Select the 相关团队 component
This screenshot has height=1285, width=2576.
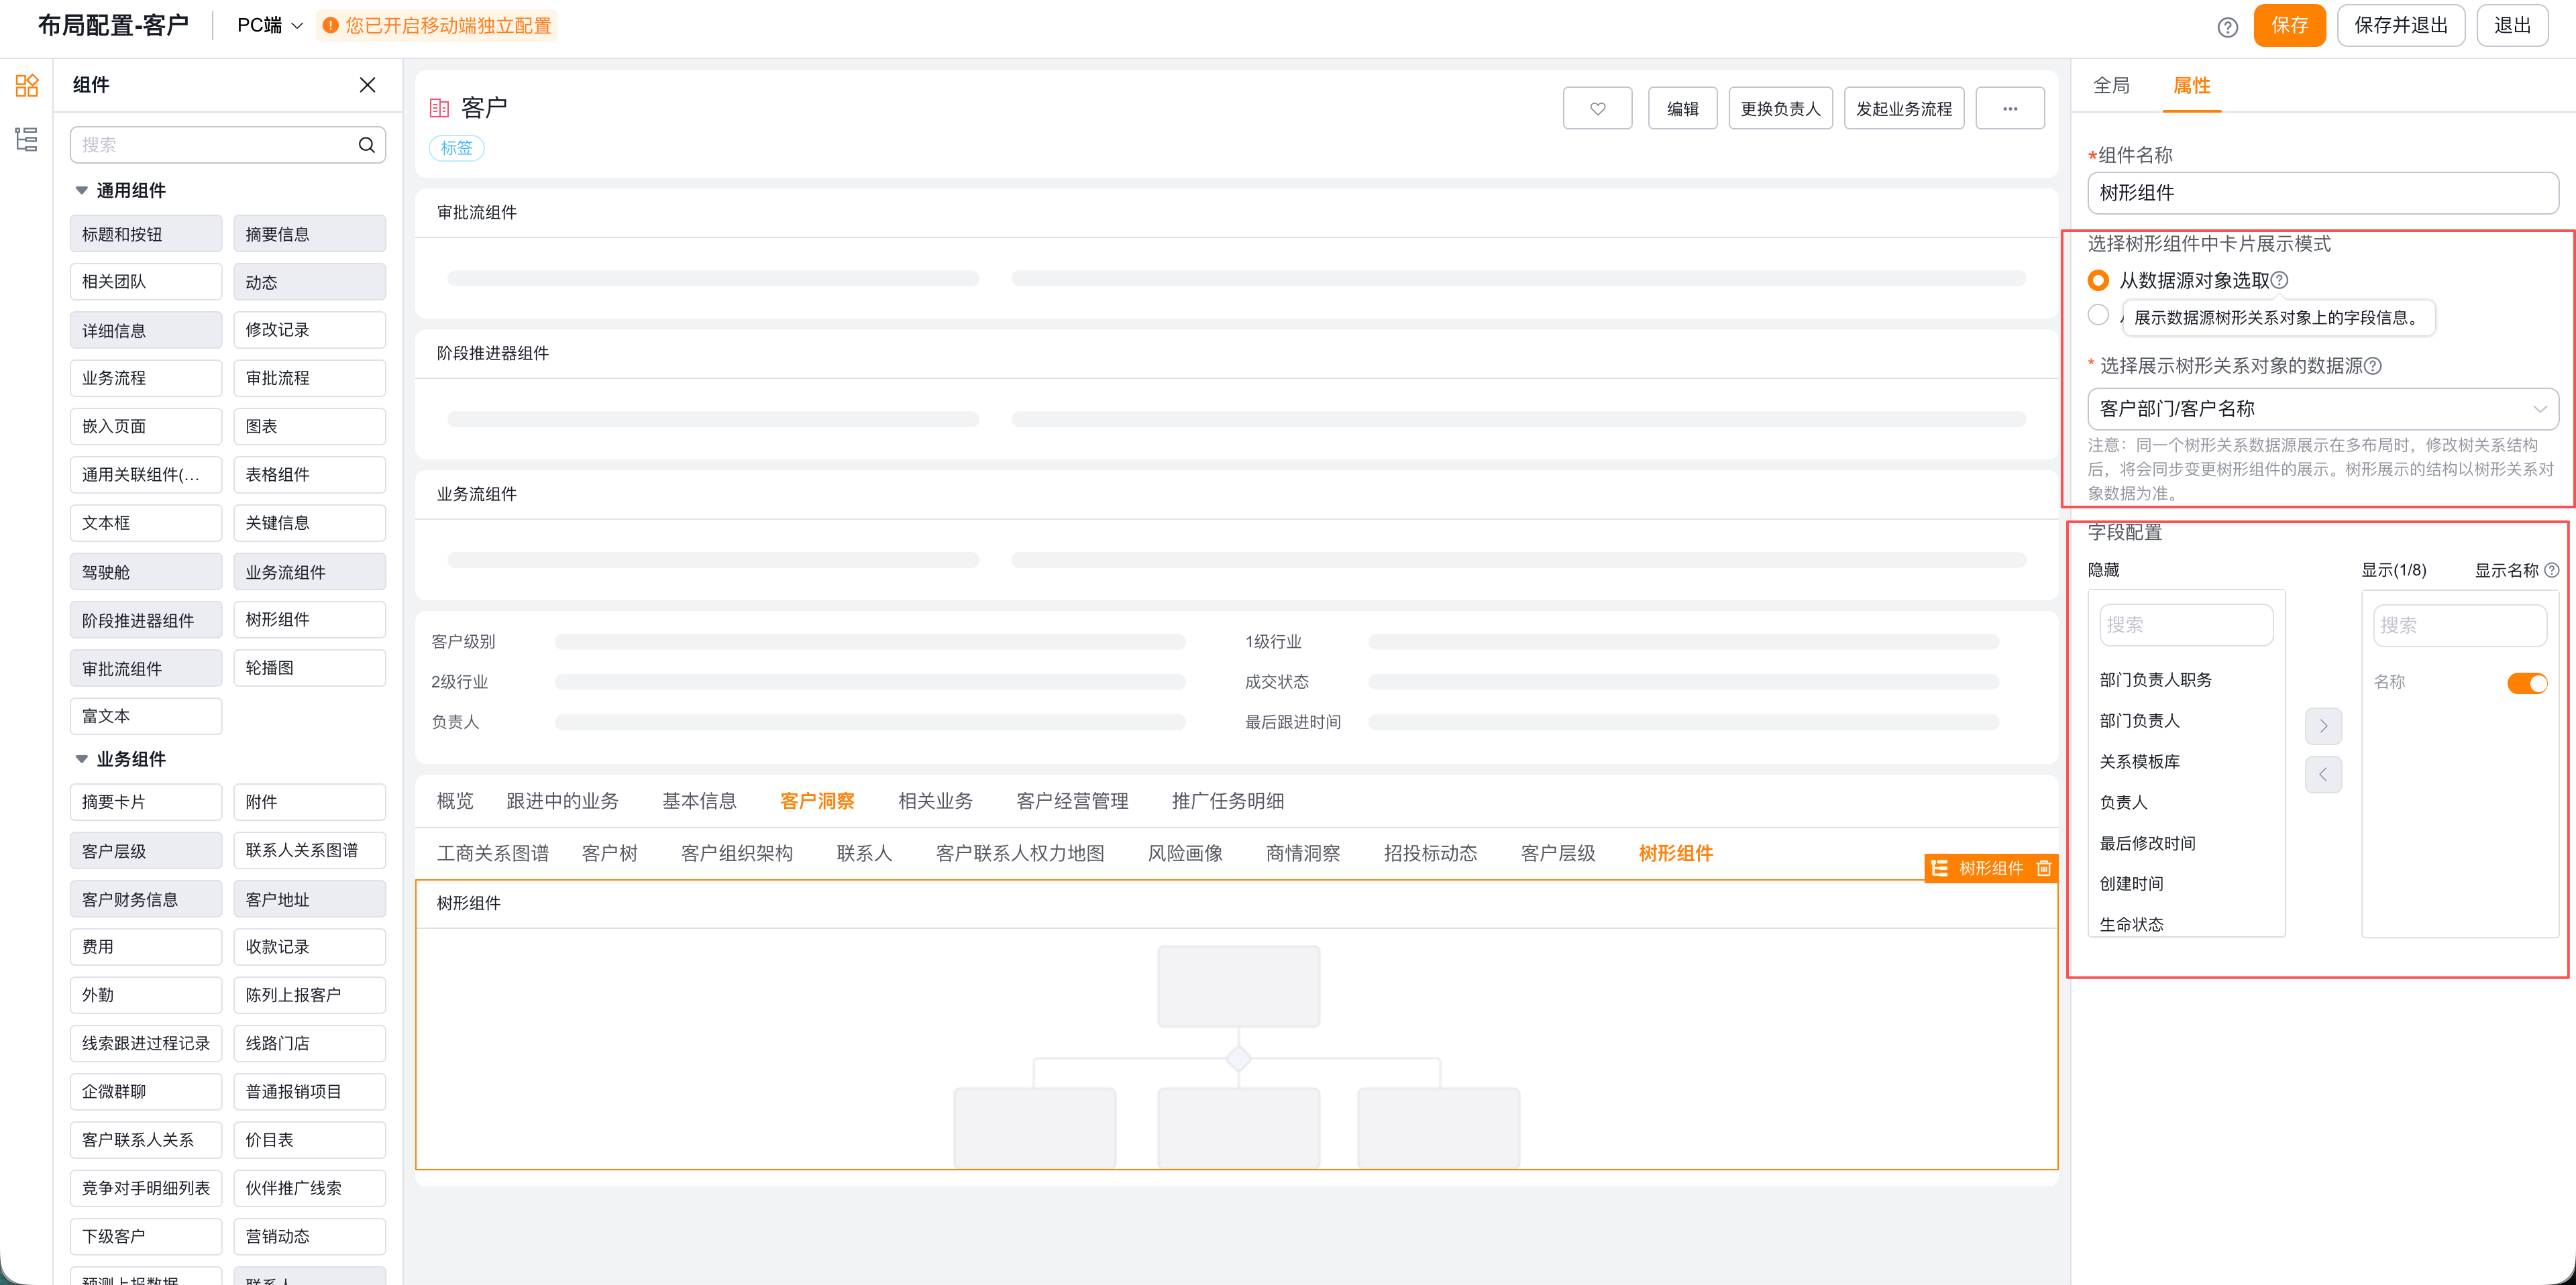click(146, 282)
